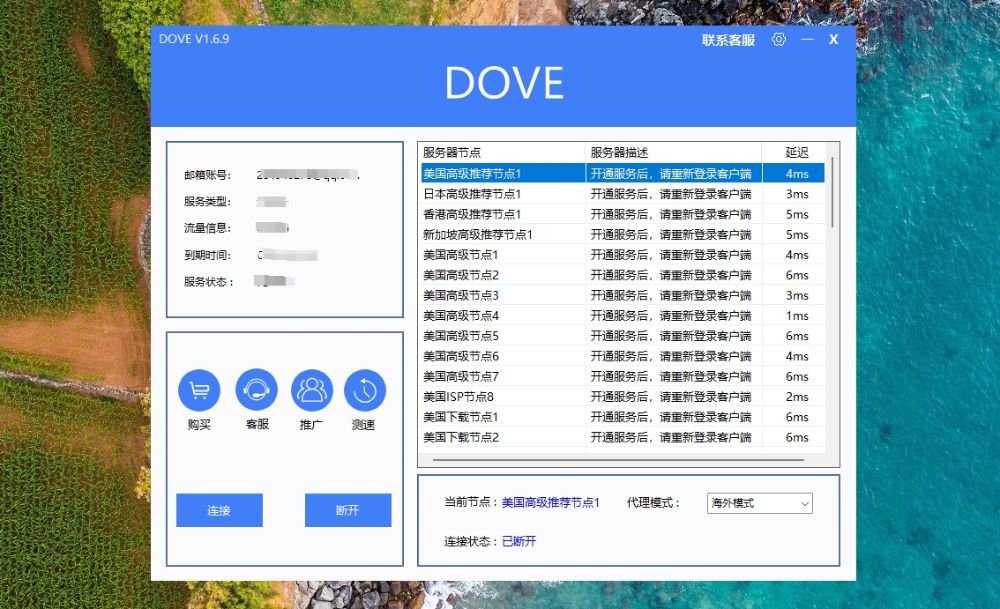The height and width of the screenshot is (609, 1000).
Task: Click the current node value 美国高级推荐节点1
Action: pos(550,503)
